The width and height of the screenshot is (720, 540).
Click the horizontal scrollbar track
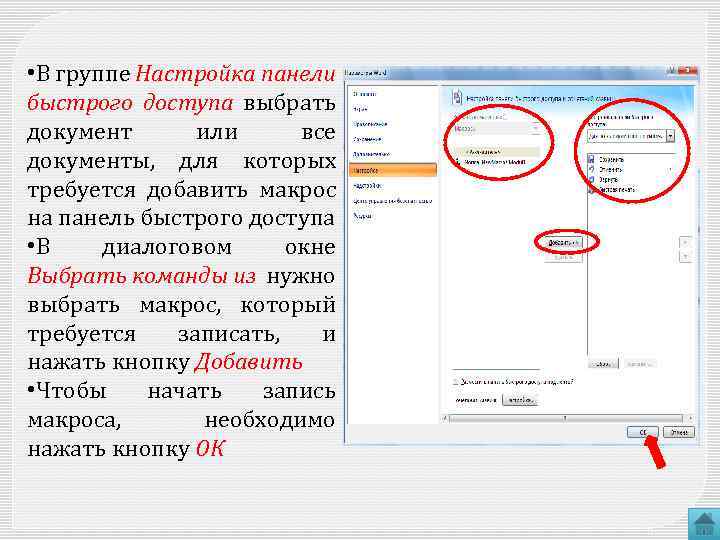567,418
